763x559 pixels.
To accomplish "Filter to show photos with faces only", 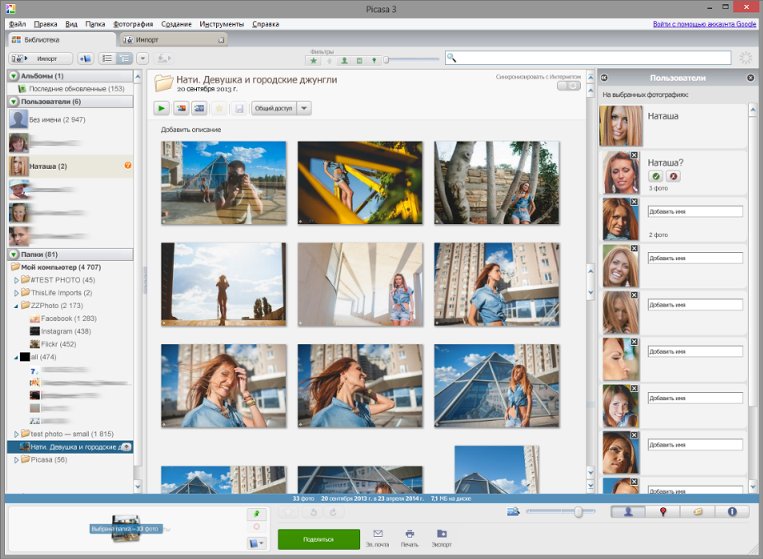I will 344,61.
